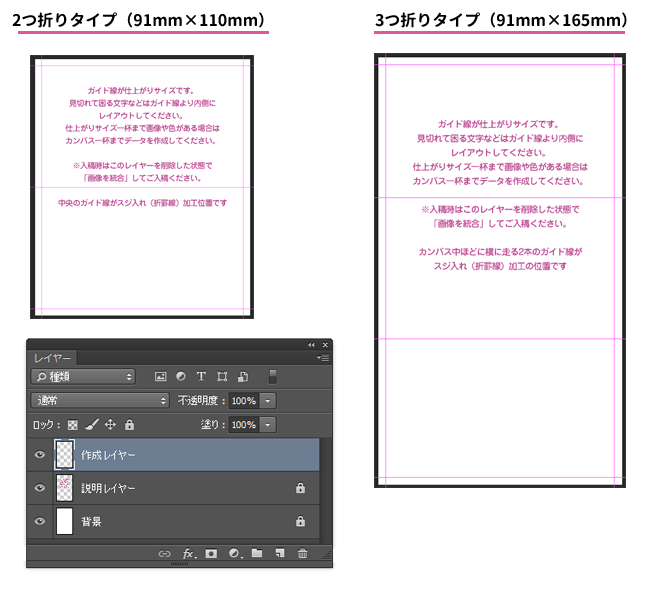This screenshot has width=650, height=594.
Task: Toggle visibility of the 背景 layer
Action: point(40,521)
